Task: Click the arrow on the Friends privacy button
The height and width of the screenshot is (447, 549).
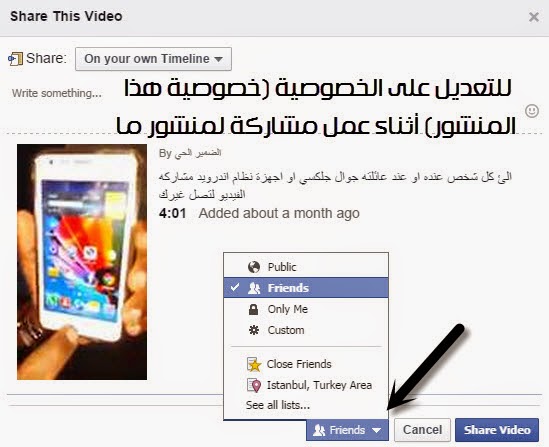Action: 377,430
